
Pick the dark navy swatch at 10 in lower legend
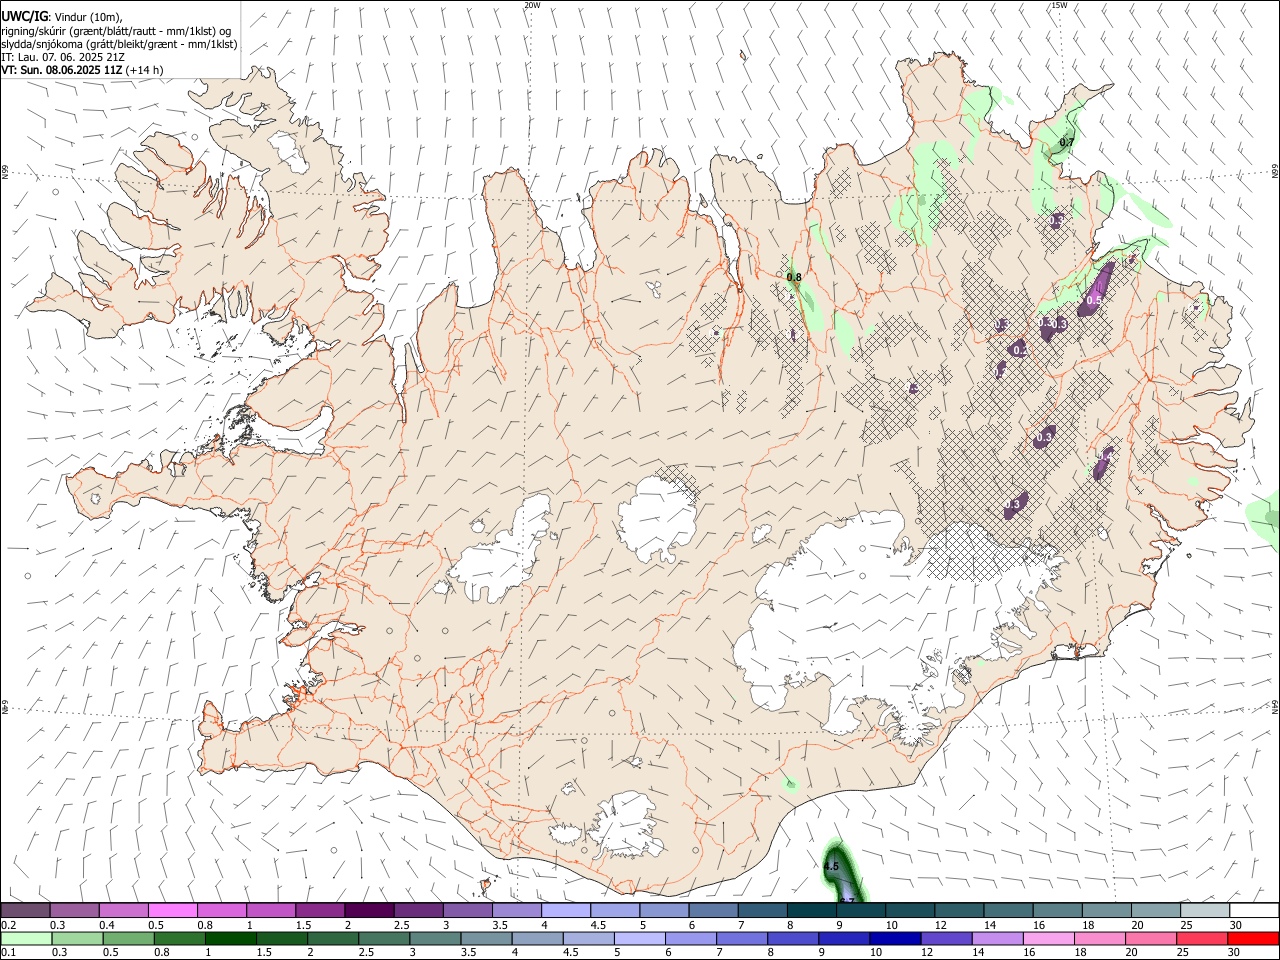(894, 939)
